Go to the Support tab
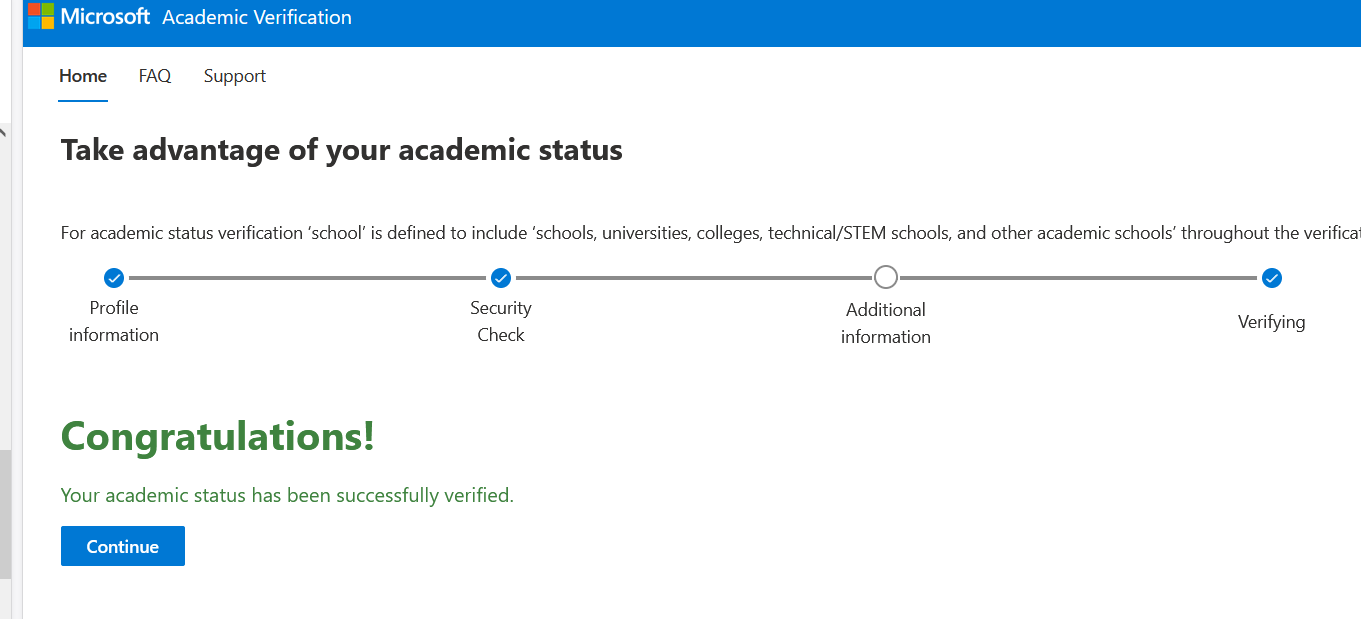 (235, 76)
